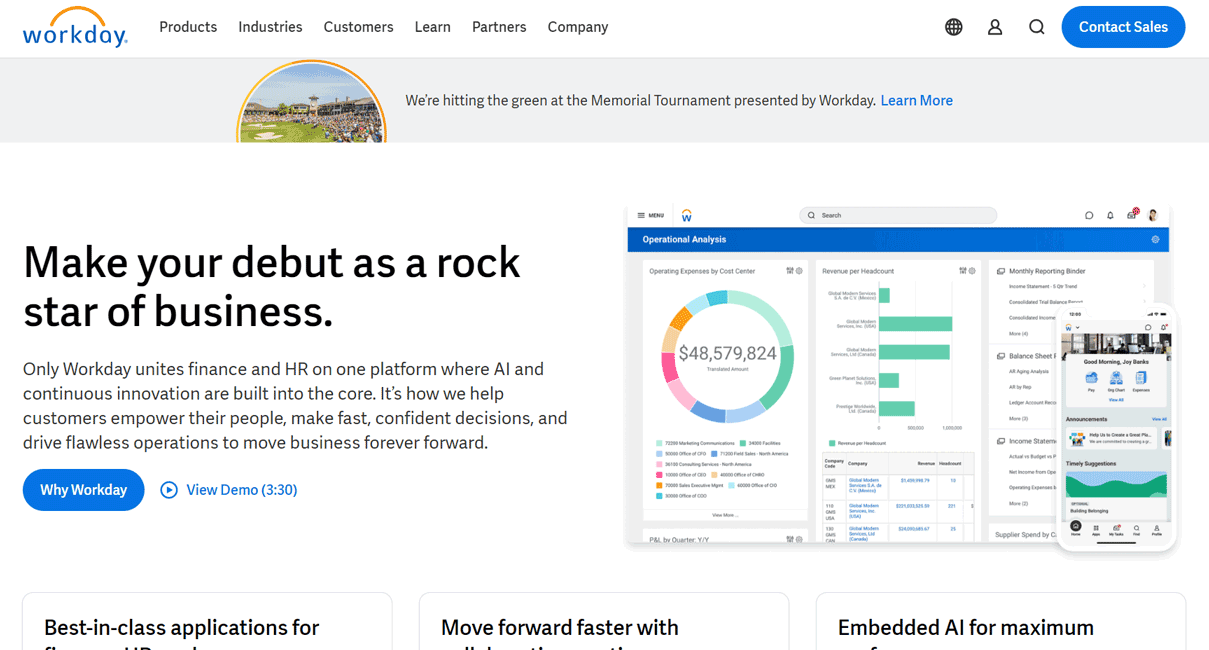This screenshot has height=650, width=1209.
Task: Click the Monthly Reporting Binder item
Action: point(1047,271)
